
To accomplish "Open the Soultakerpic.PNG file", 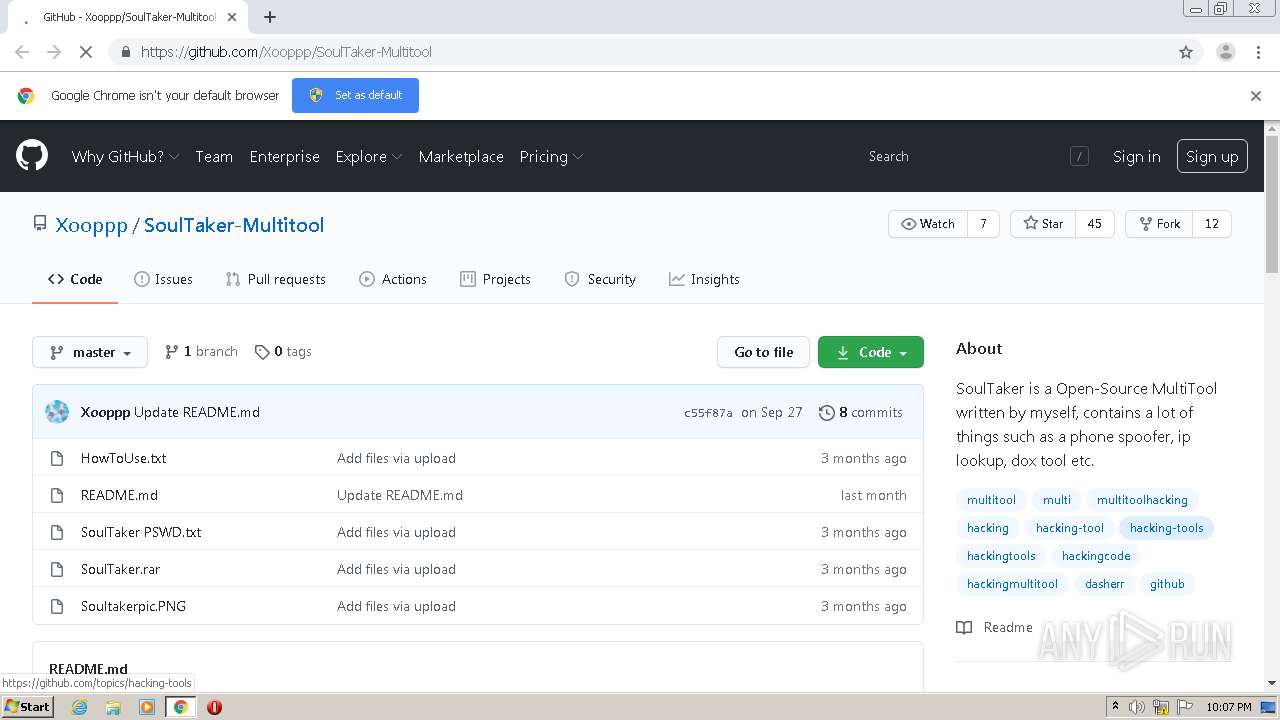I will tap(133, 606).
